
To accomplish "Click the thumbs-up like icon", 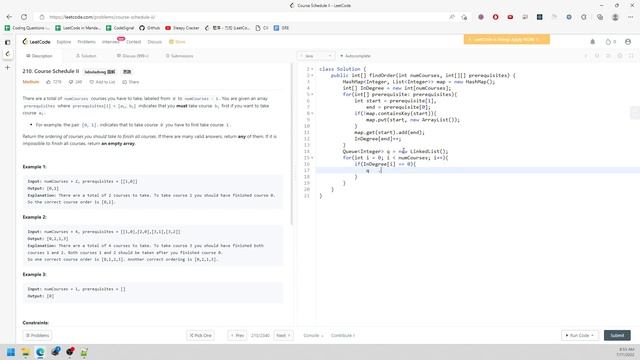I will click(x=49, y=82).
